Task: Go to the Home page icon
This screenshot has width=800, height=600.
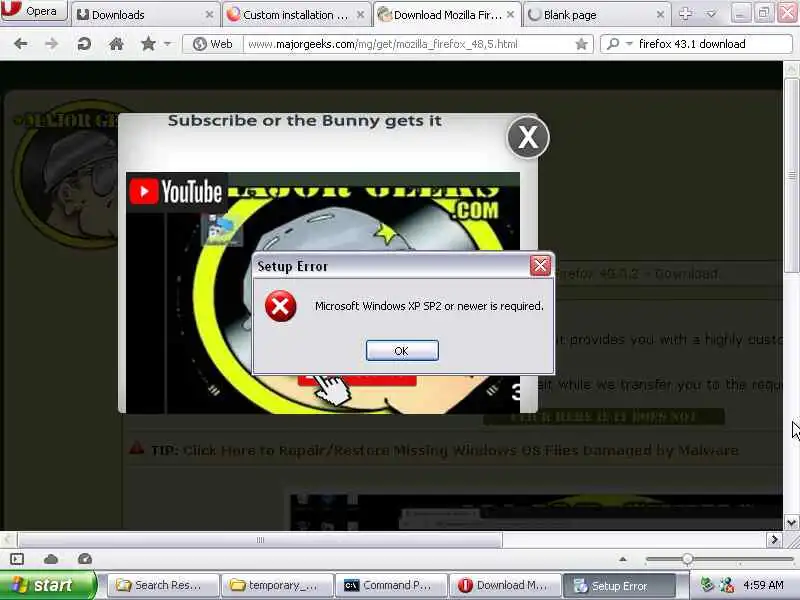Action: (x=116, y=44)
